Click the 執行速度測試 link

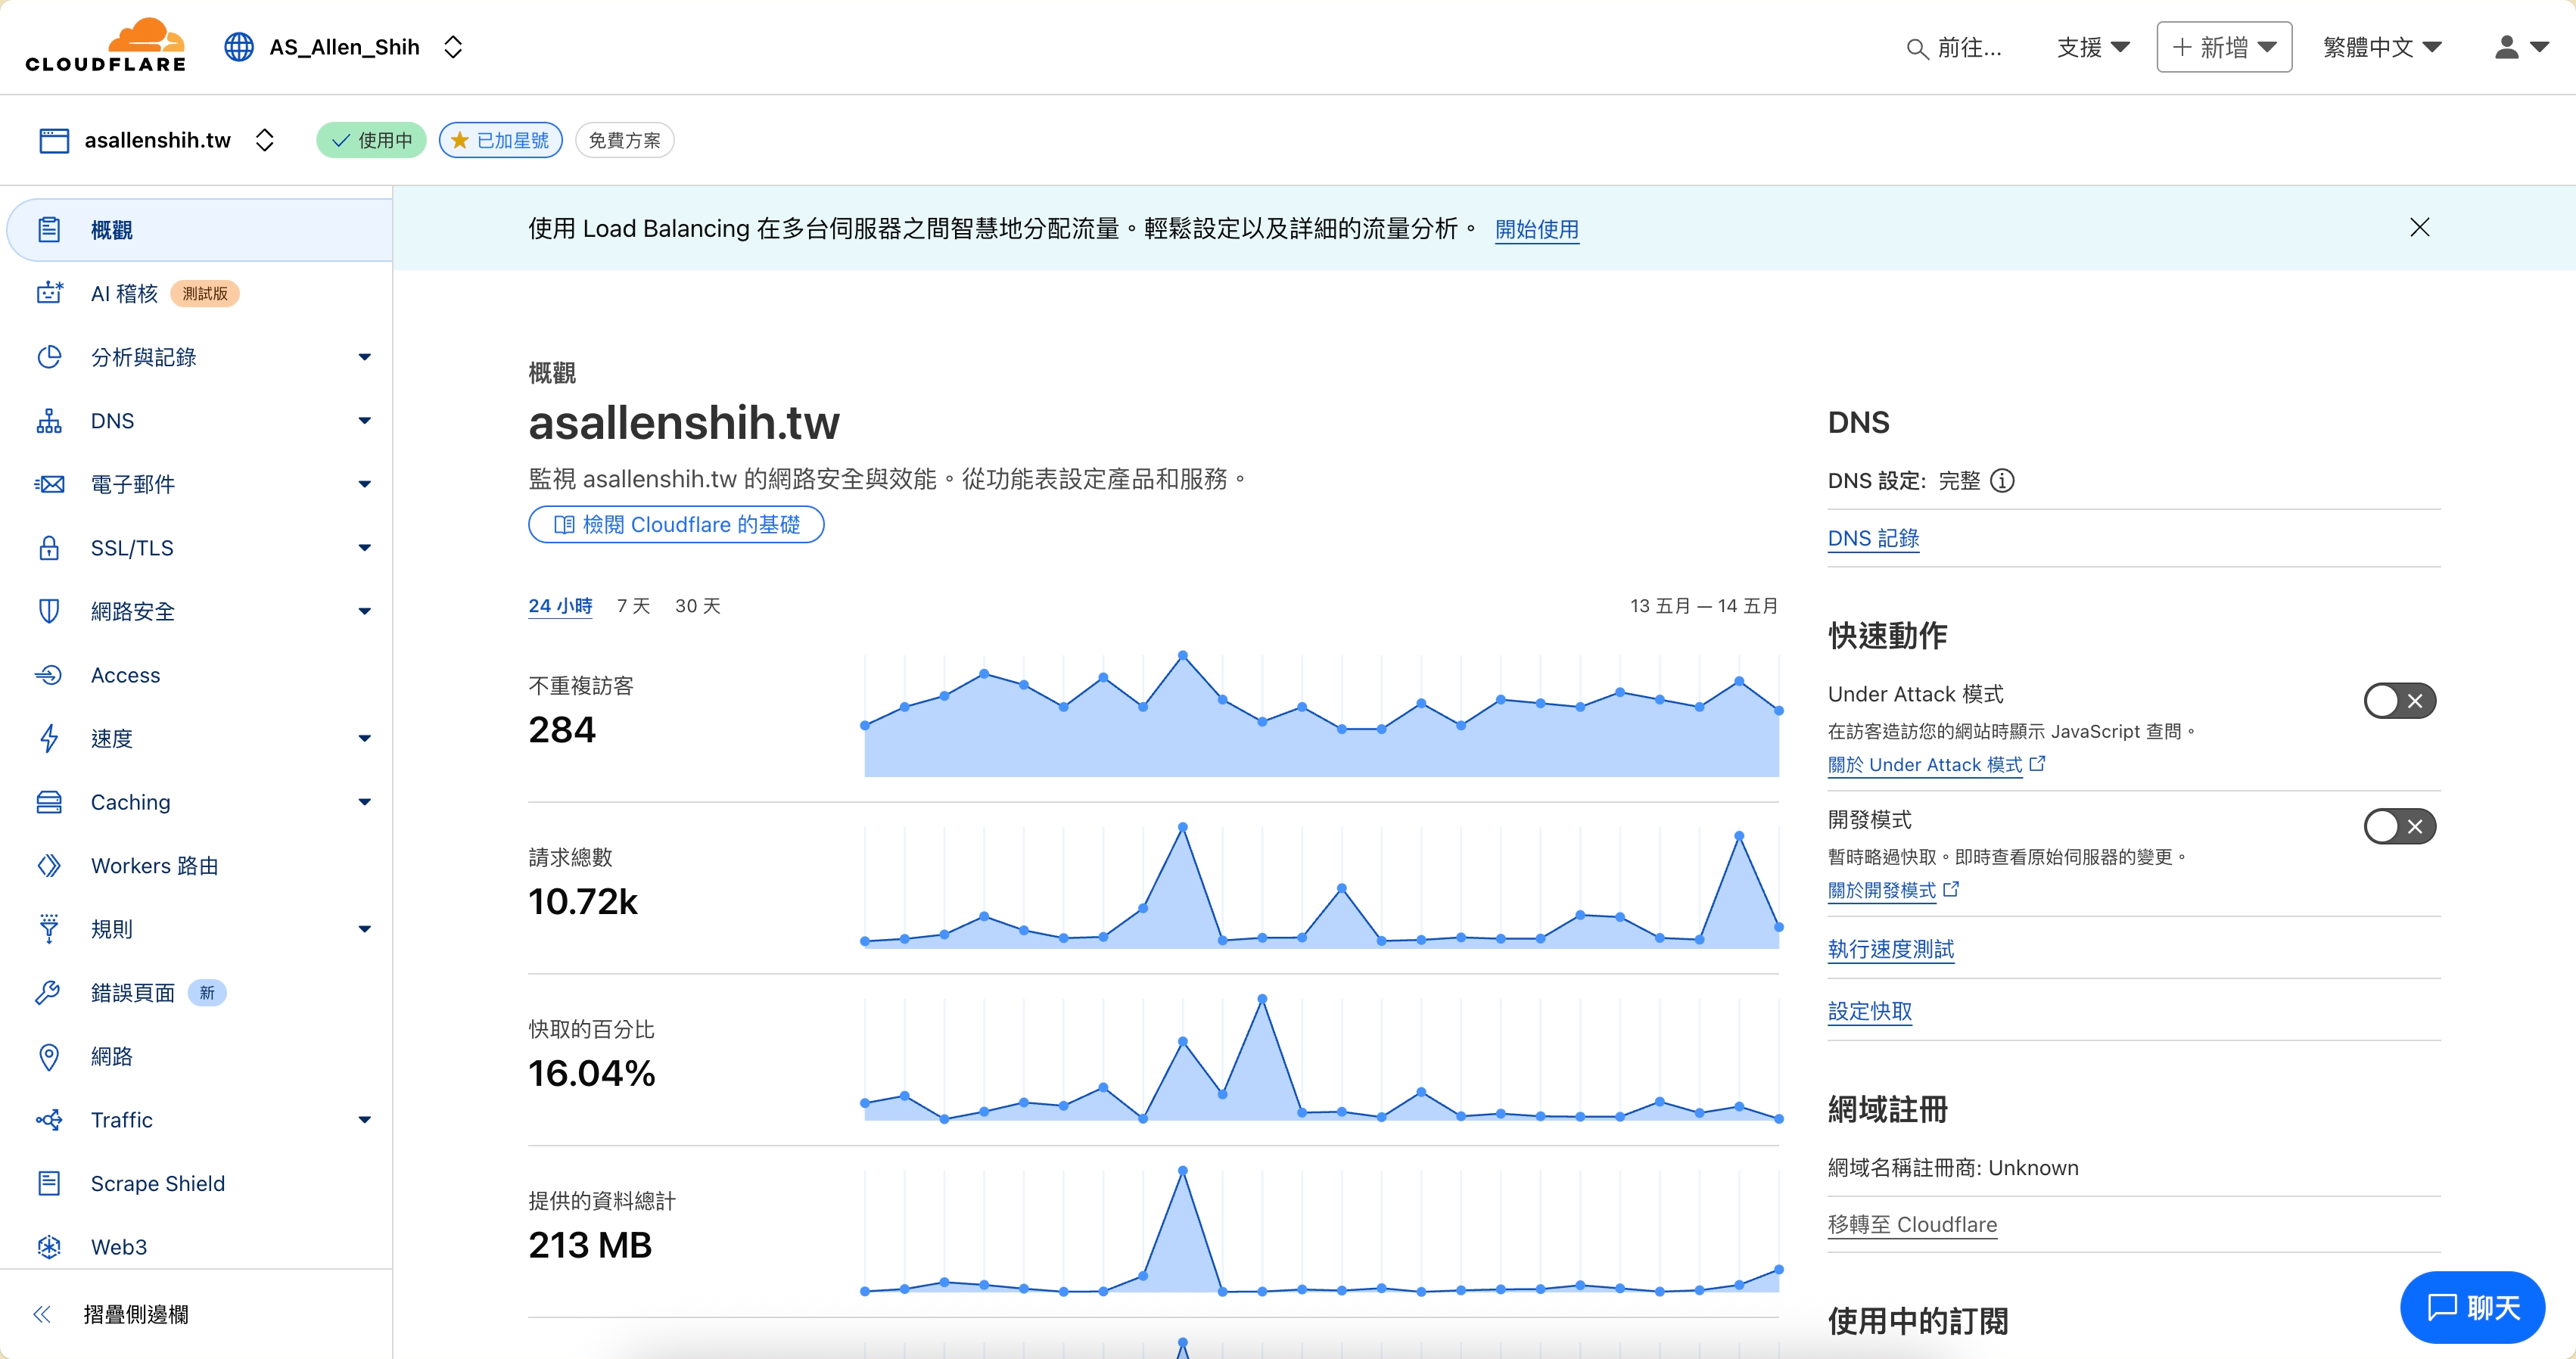(x=1890, y=949)
